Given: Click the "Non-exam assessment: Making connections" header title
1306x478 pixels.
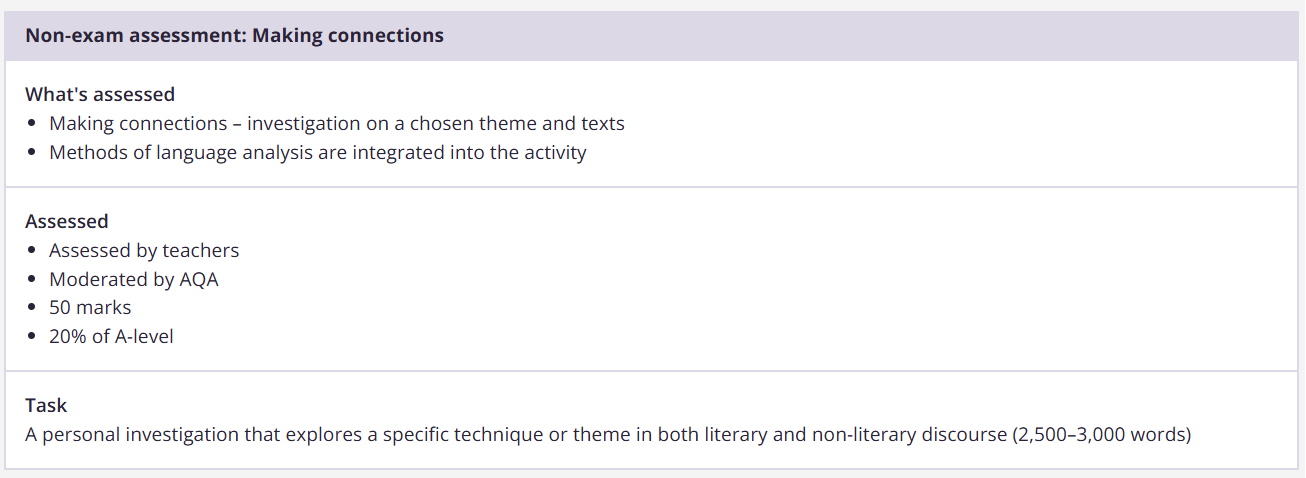Looking at the screenshot, I should (234, 36).
